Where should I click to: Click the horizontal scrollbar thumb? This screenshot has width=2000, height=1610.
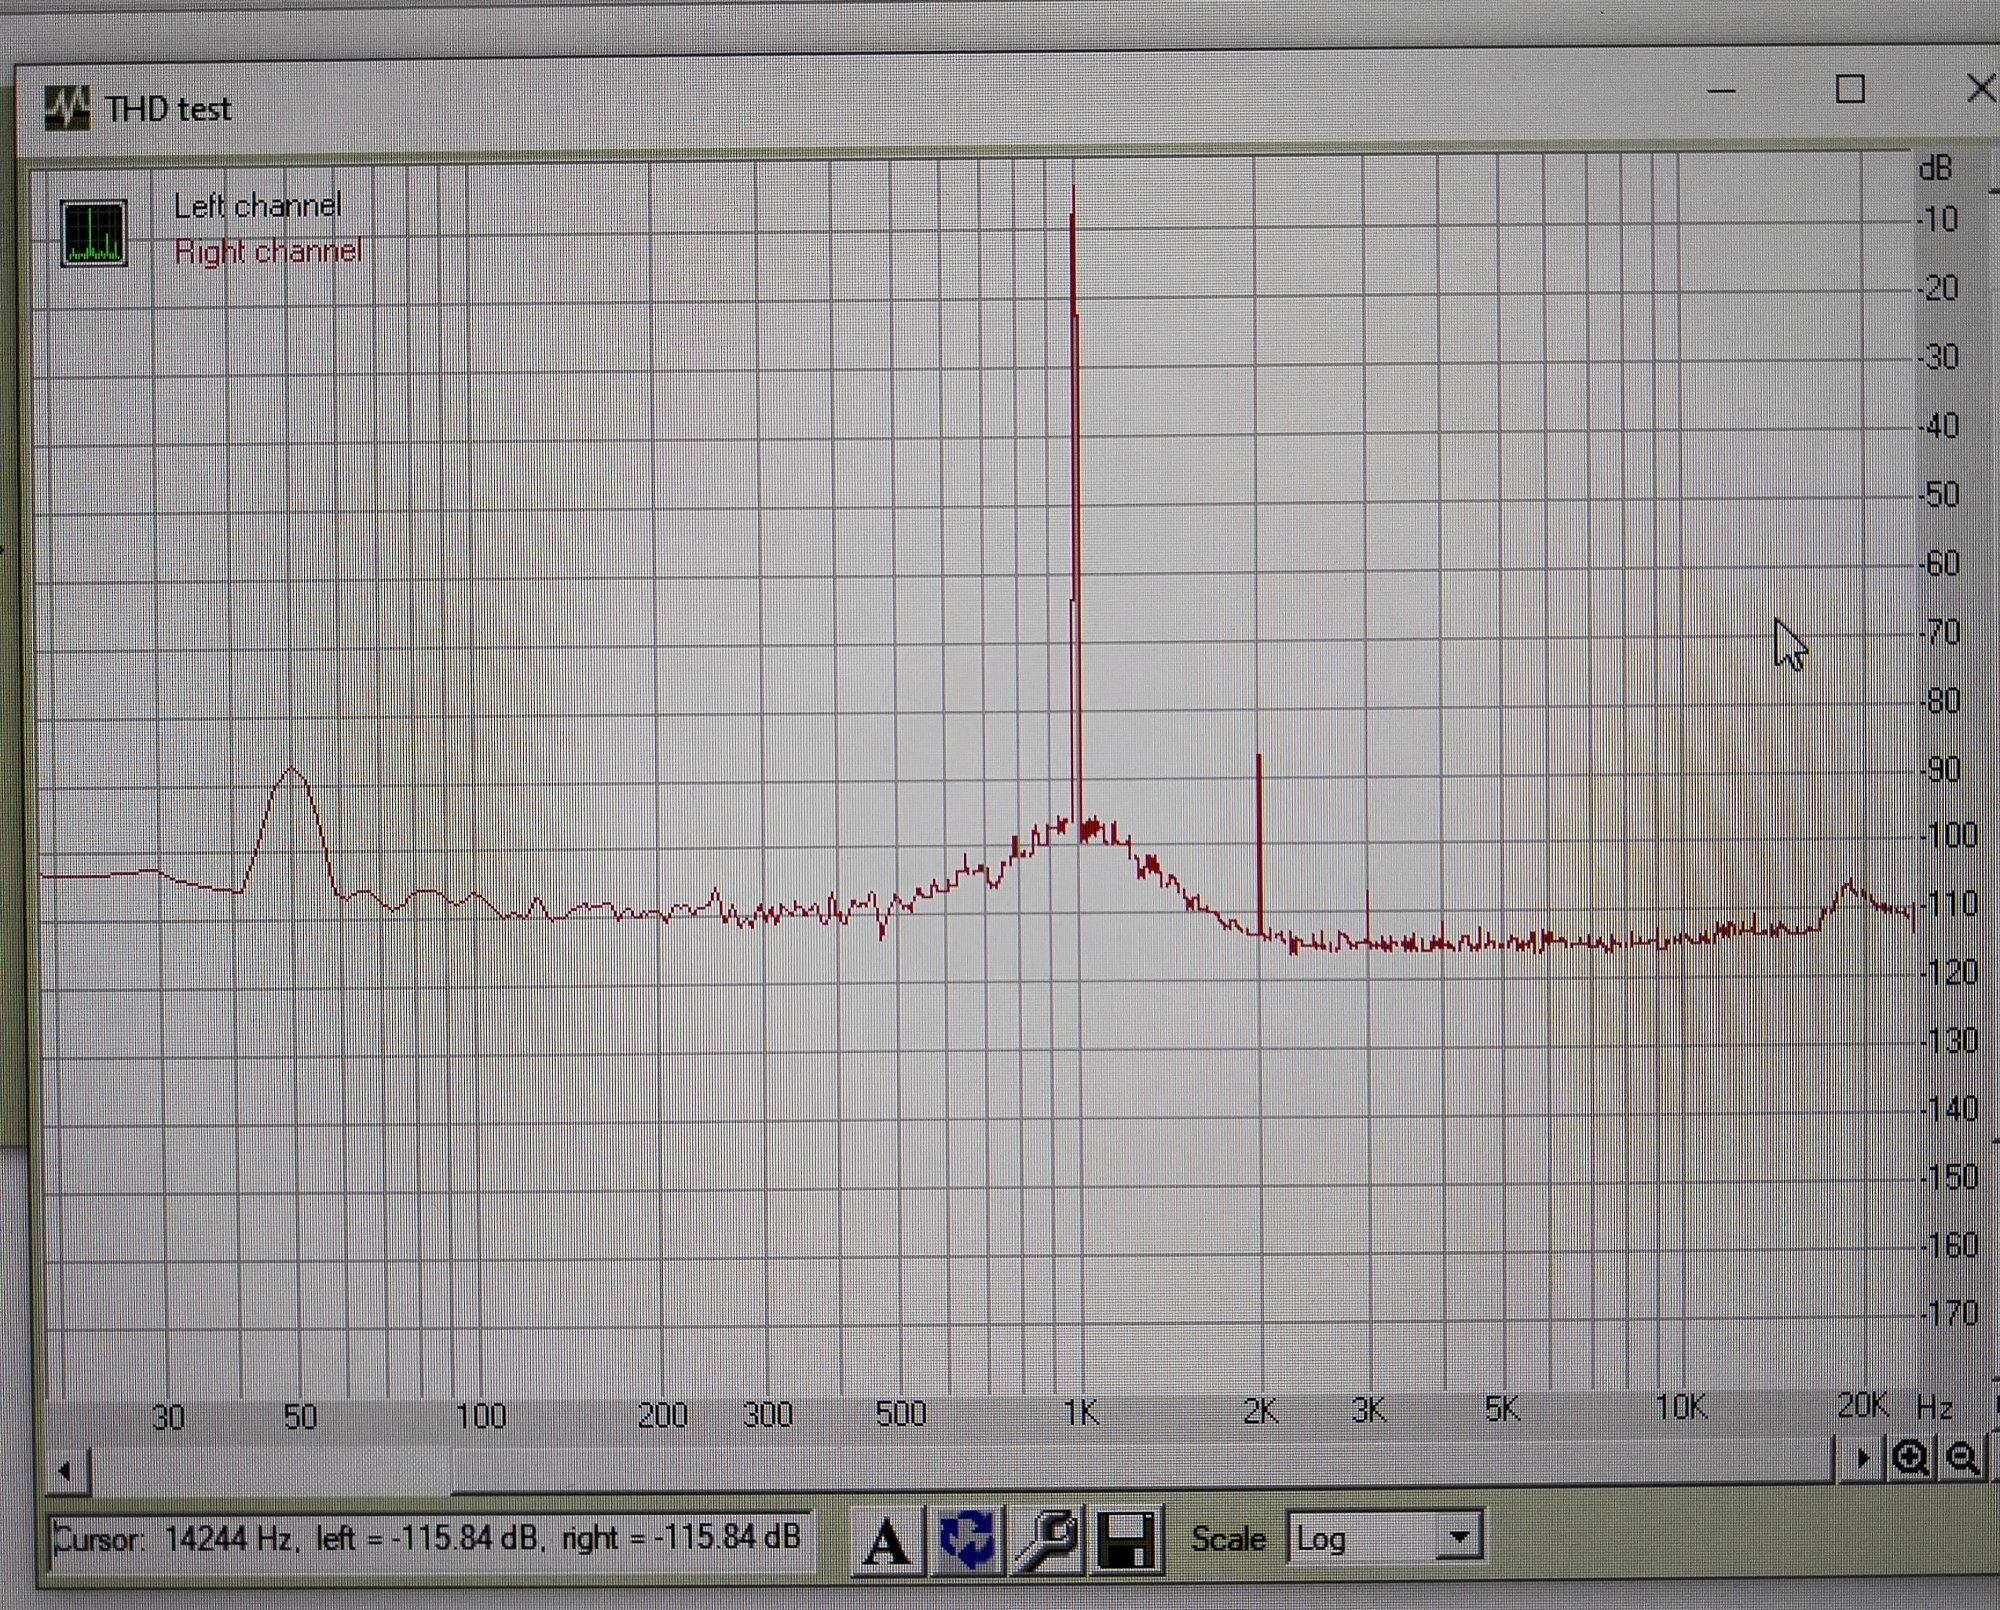[x=1140, y=1466]
